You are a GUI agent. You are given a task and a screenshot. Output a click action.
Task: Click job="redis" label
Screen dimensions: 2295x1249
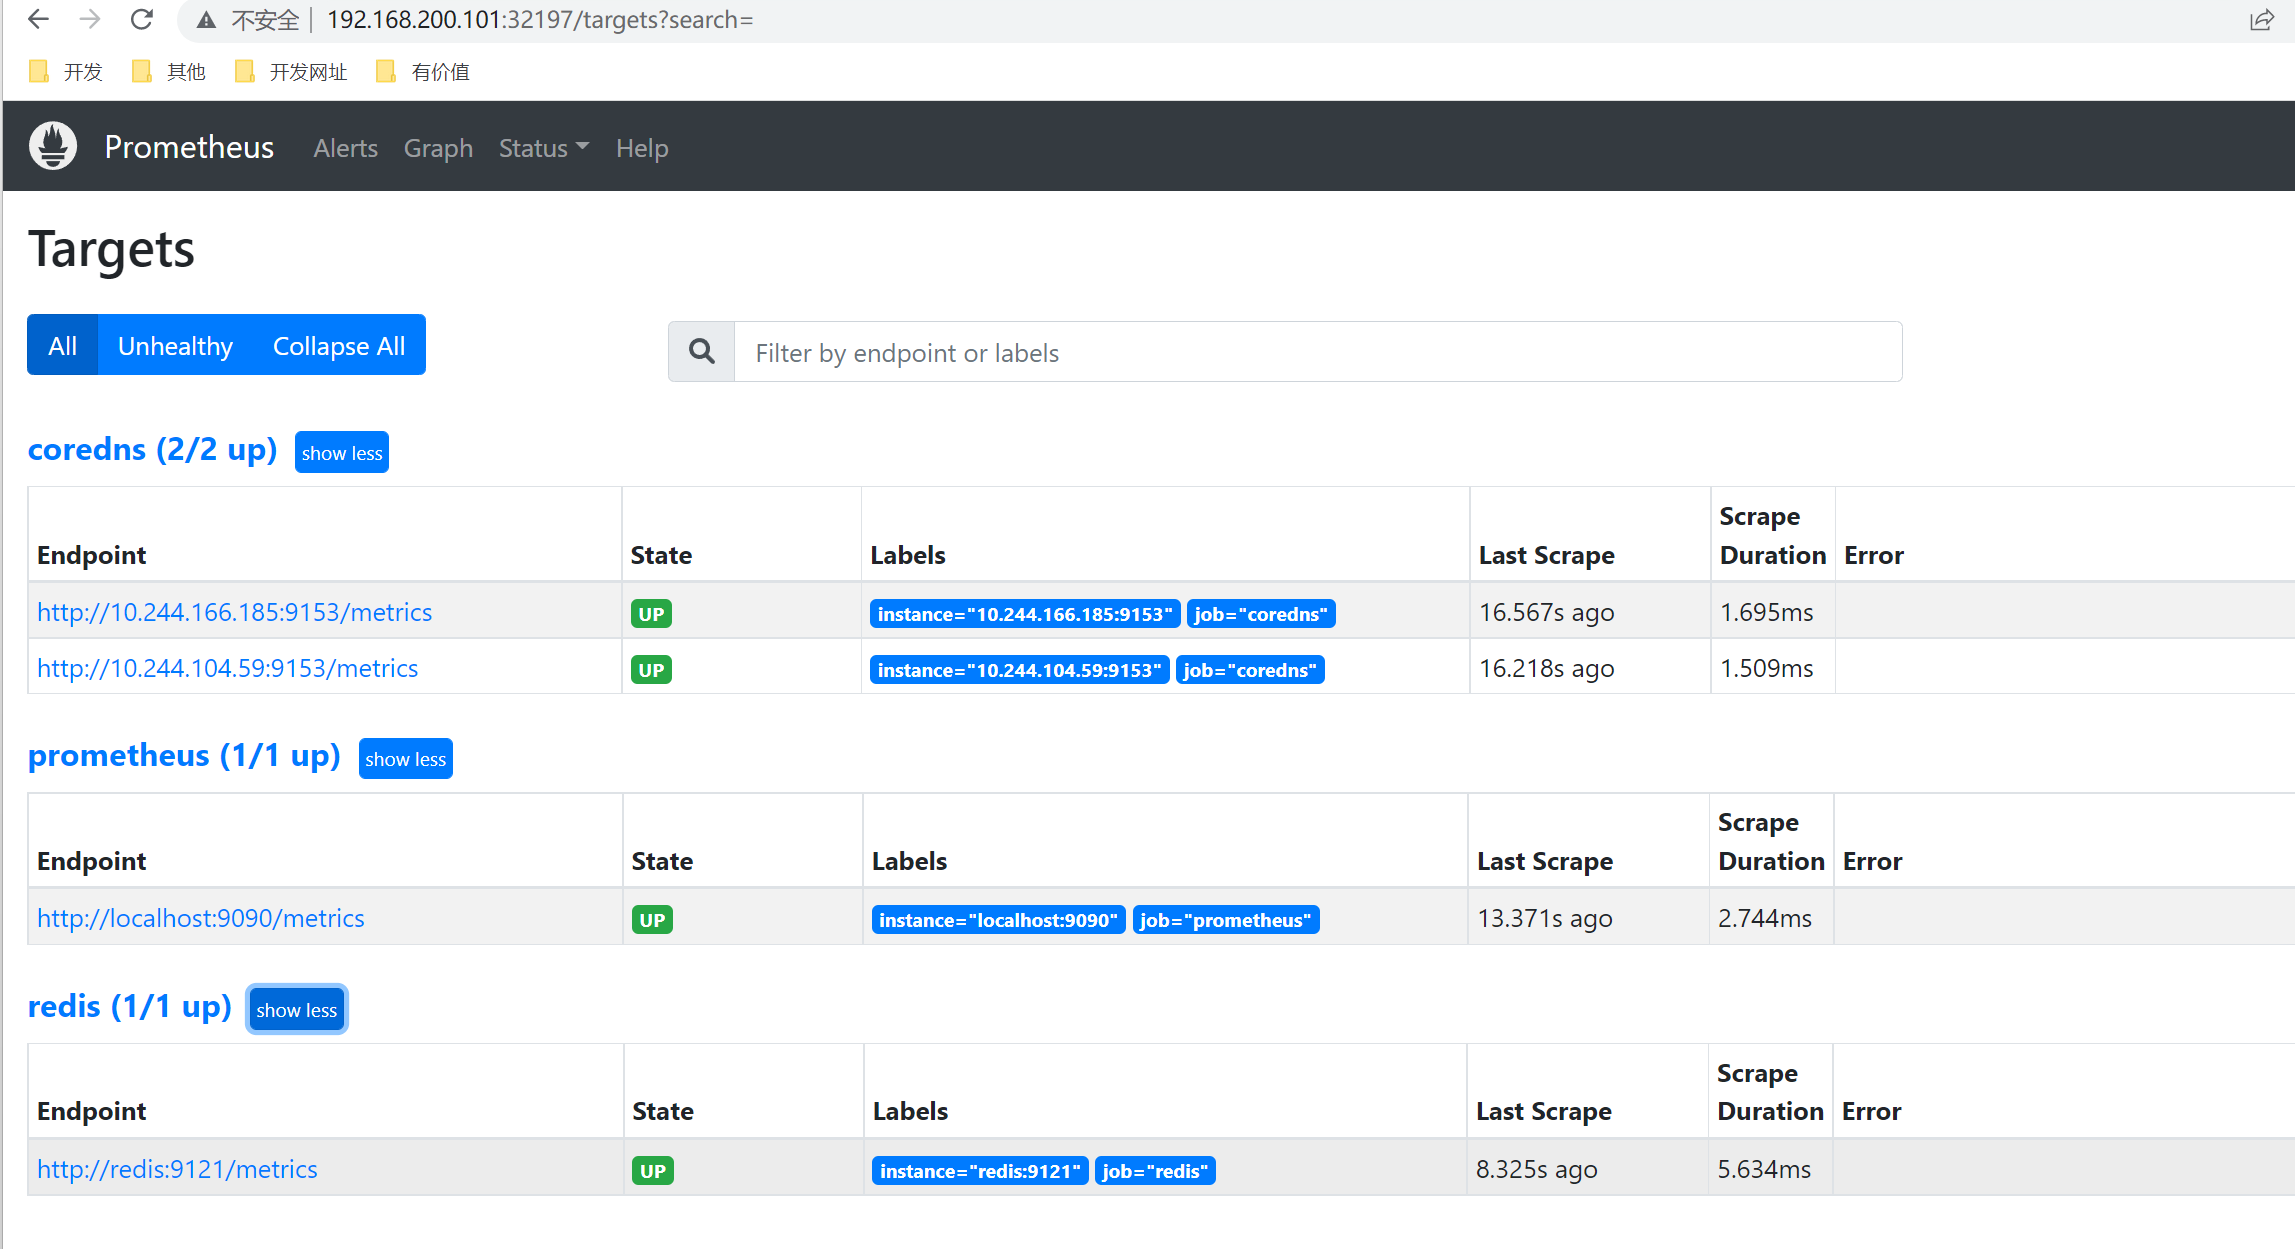click(1155, 1171)
